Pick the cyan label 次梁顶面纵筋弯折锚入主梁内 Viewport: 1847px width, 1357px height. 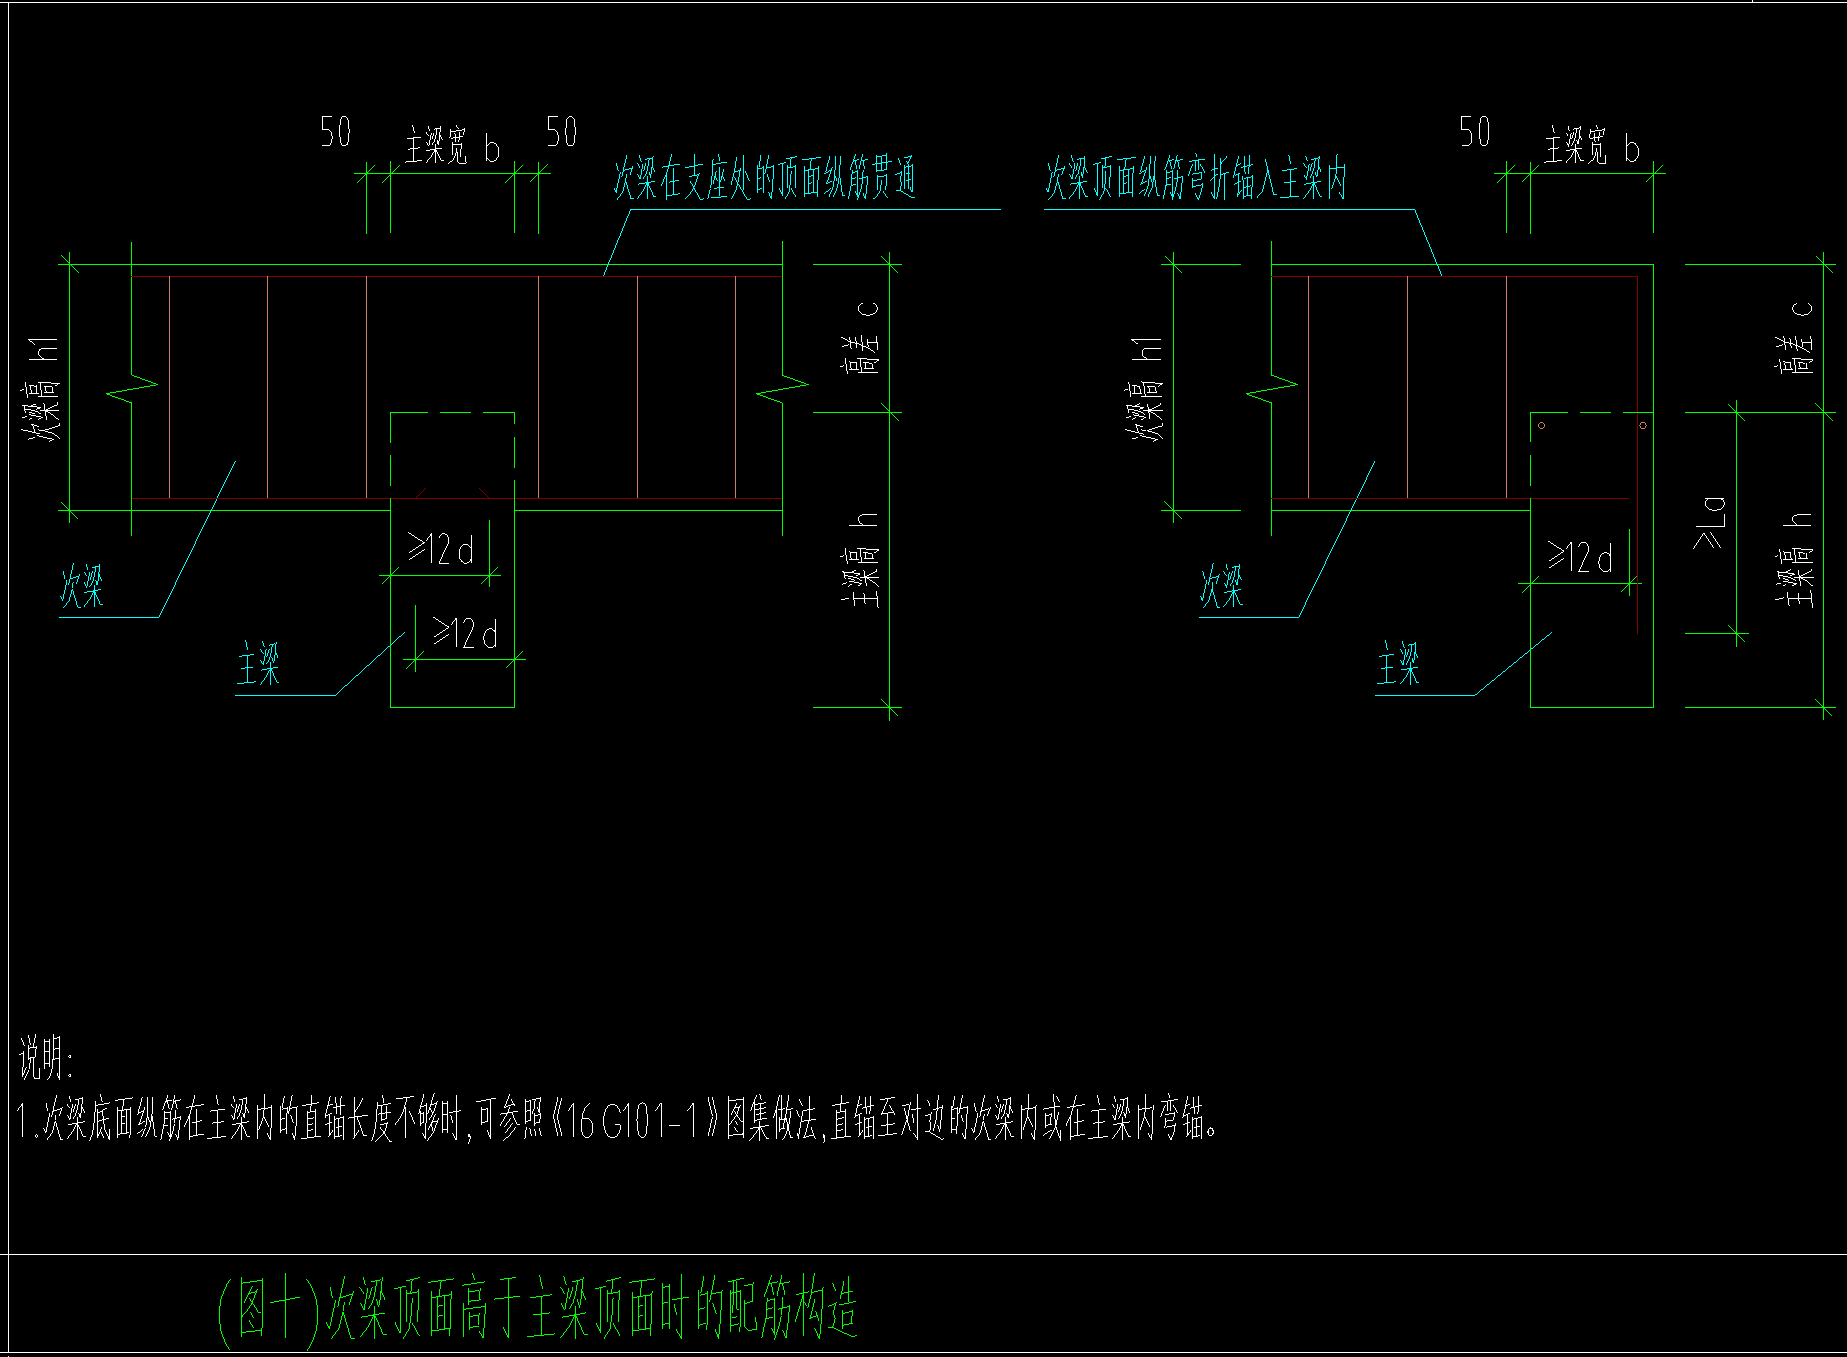pyautogui.click(x=1197, y=179)
